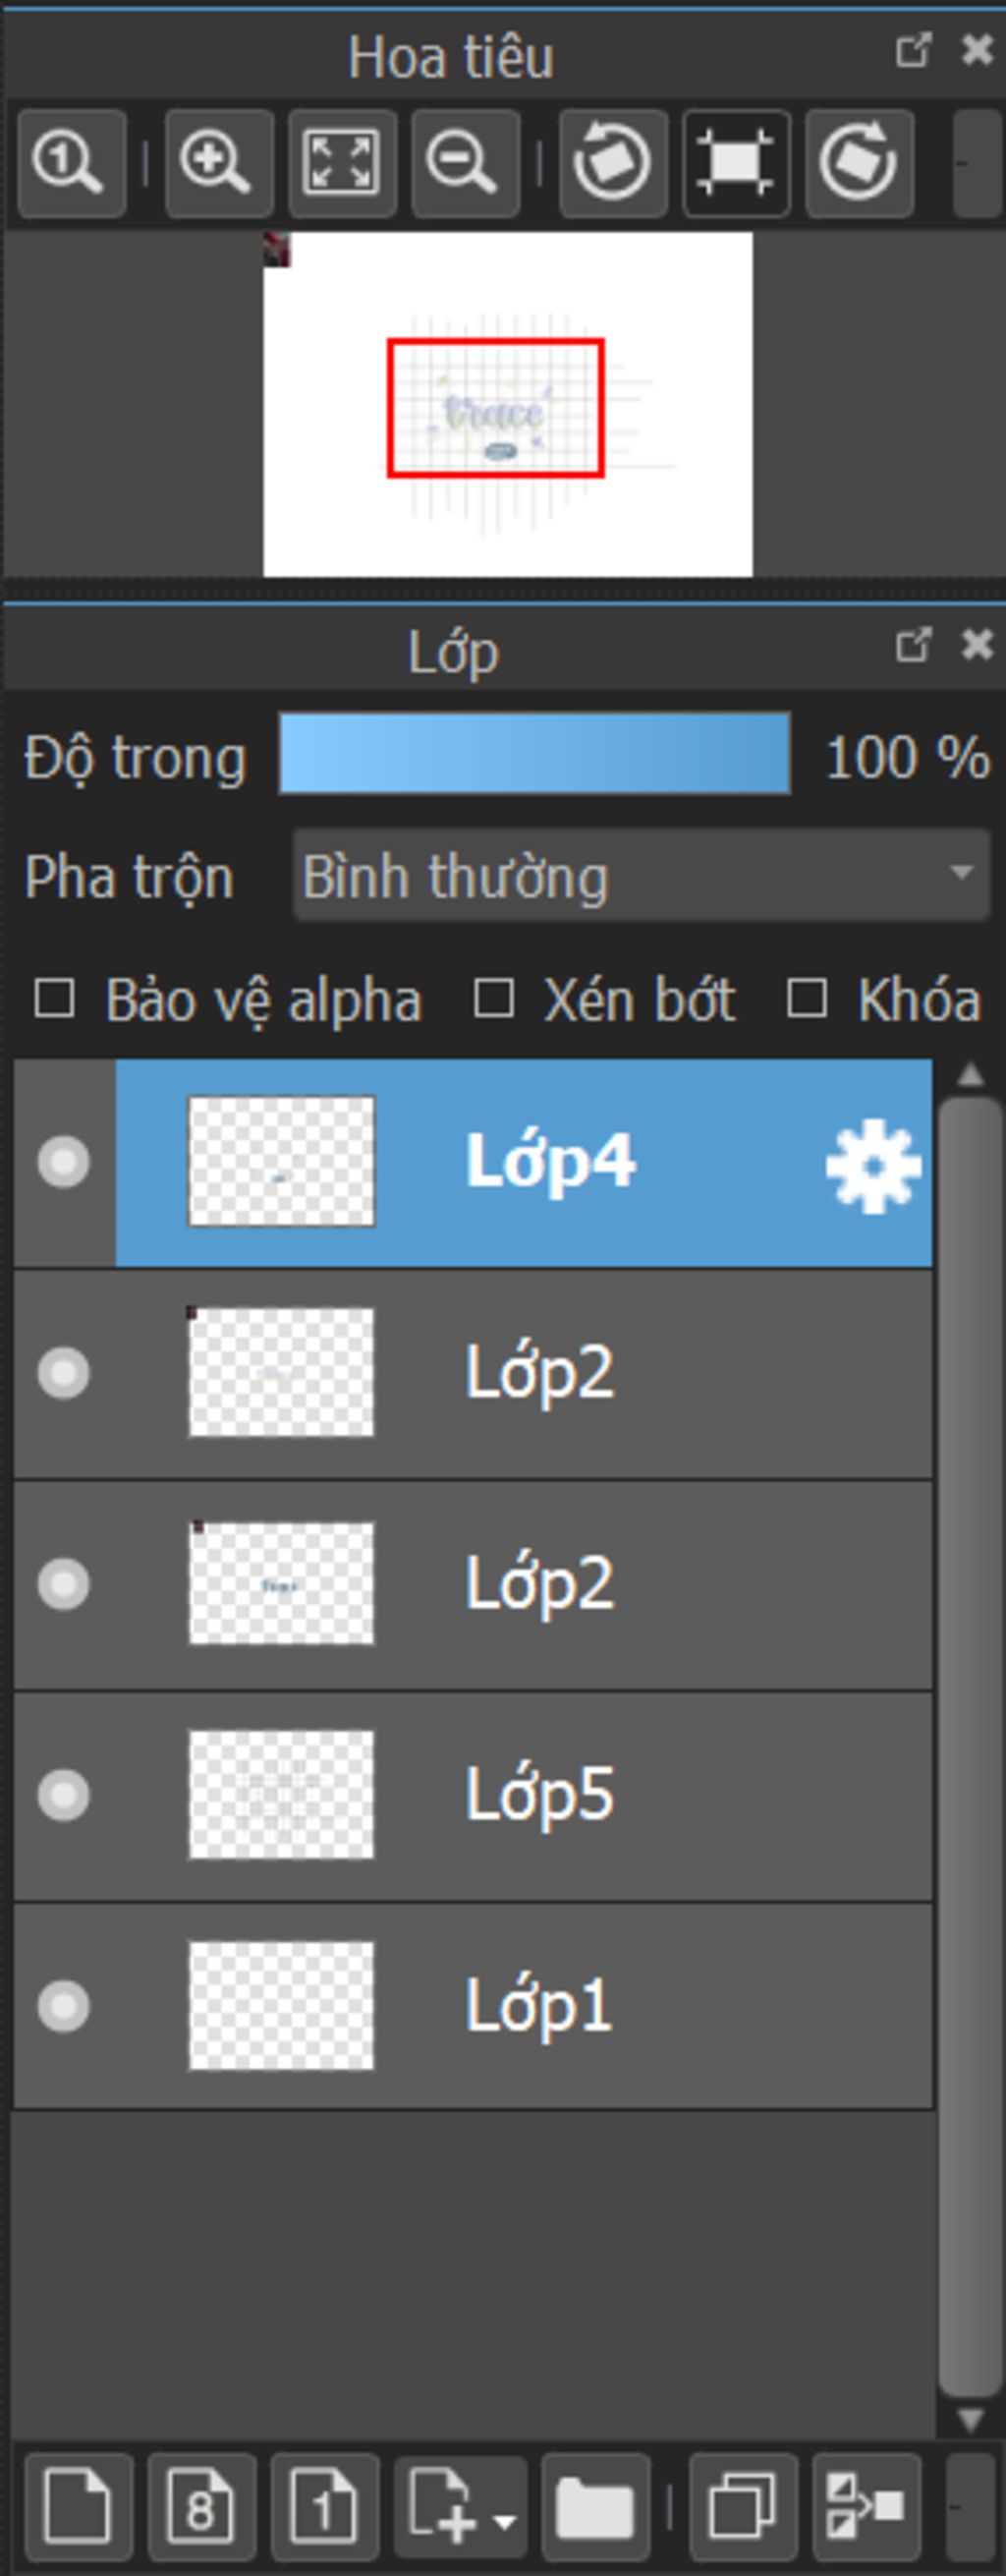Create a new color layer
1006x2576 pixels.
78,2505
